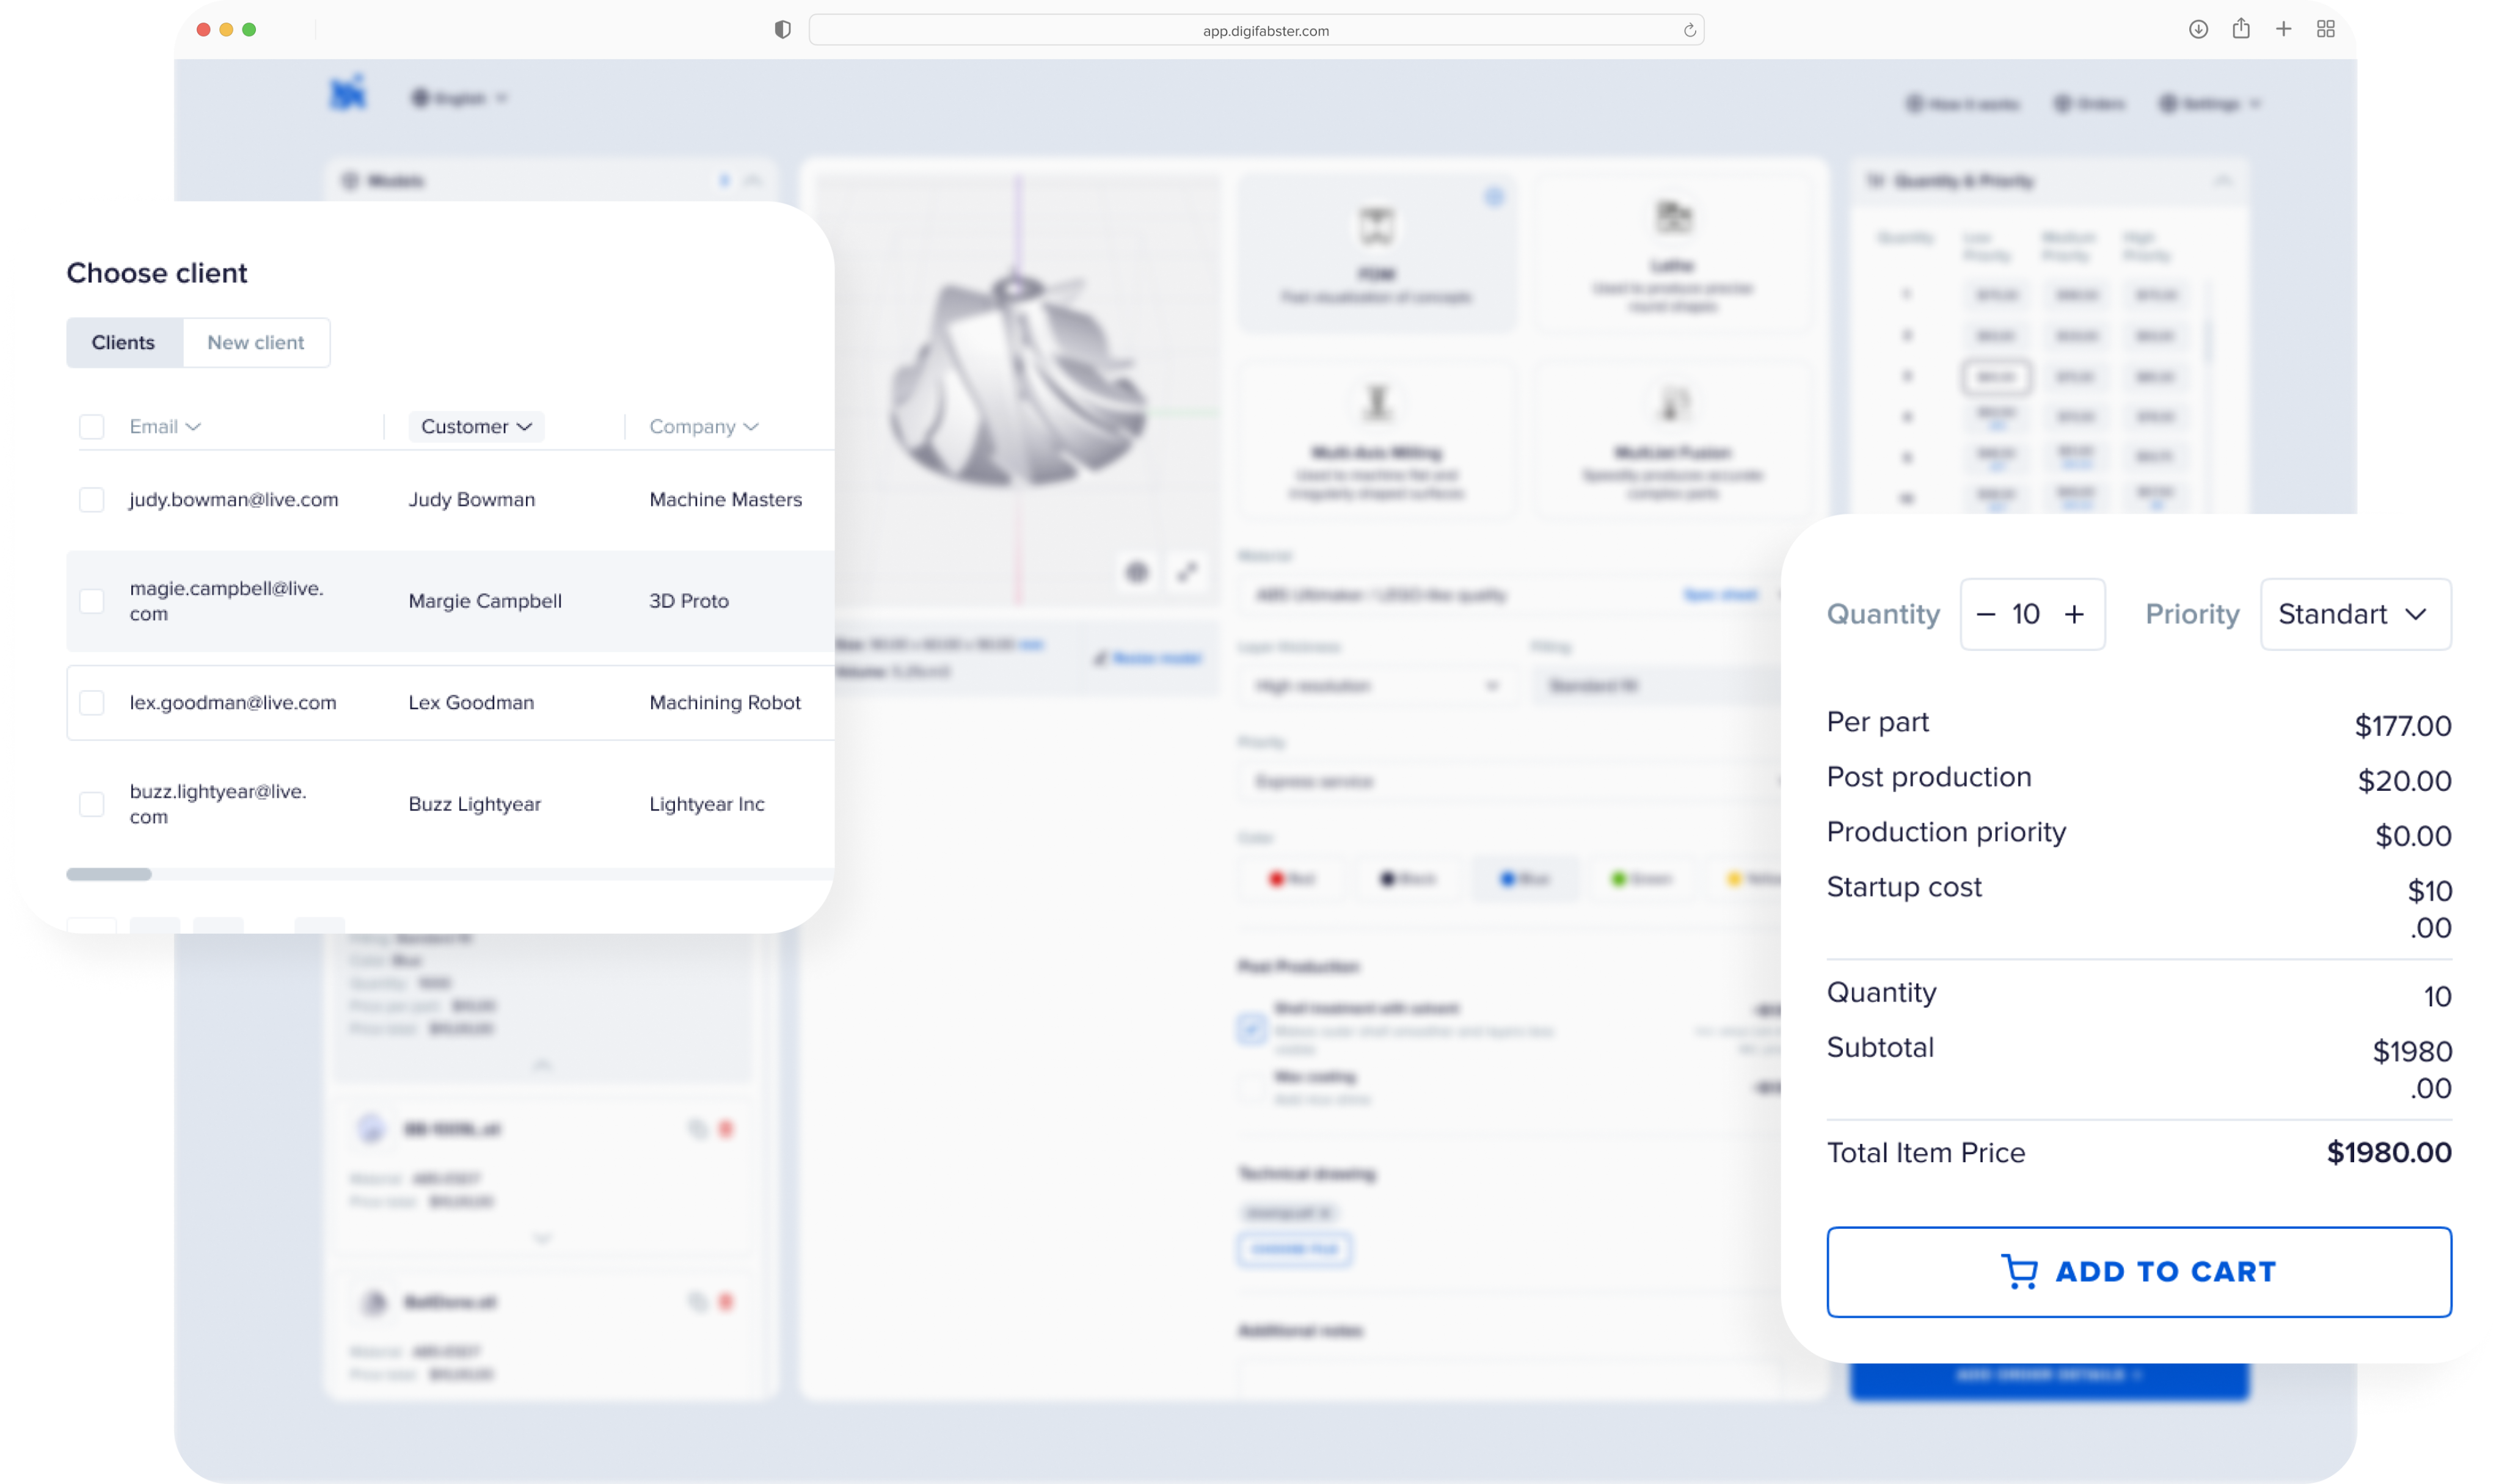Select the FDM technology card

pos(1376,253)
